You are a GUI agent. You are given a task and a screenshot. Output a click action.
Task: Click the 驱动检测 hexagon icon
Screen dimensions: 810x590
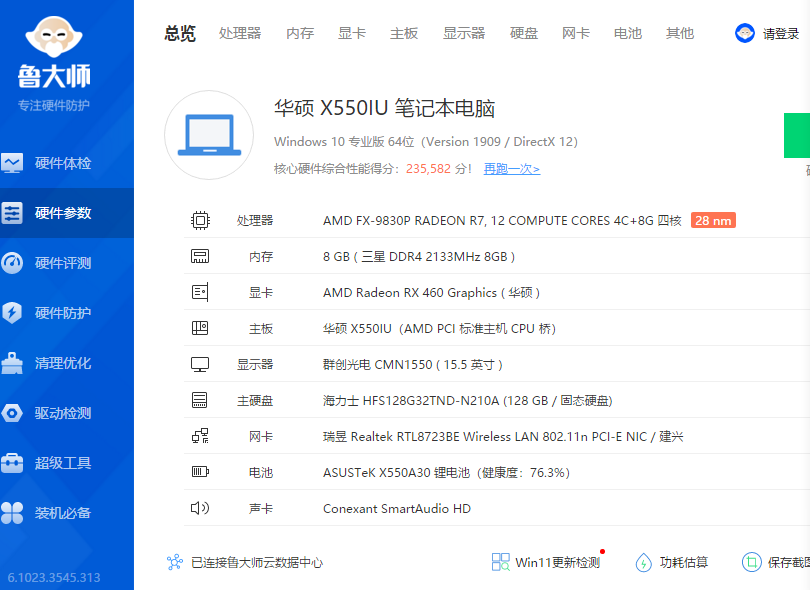pos(12,413)
